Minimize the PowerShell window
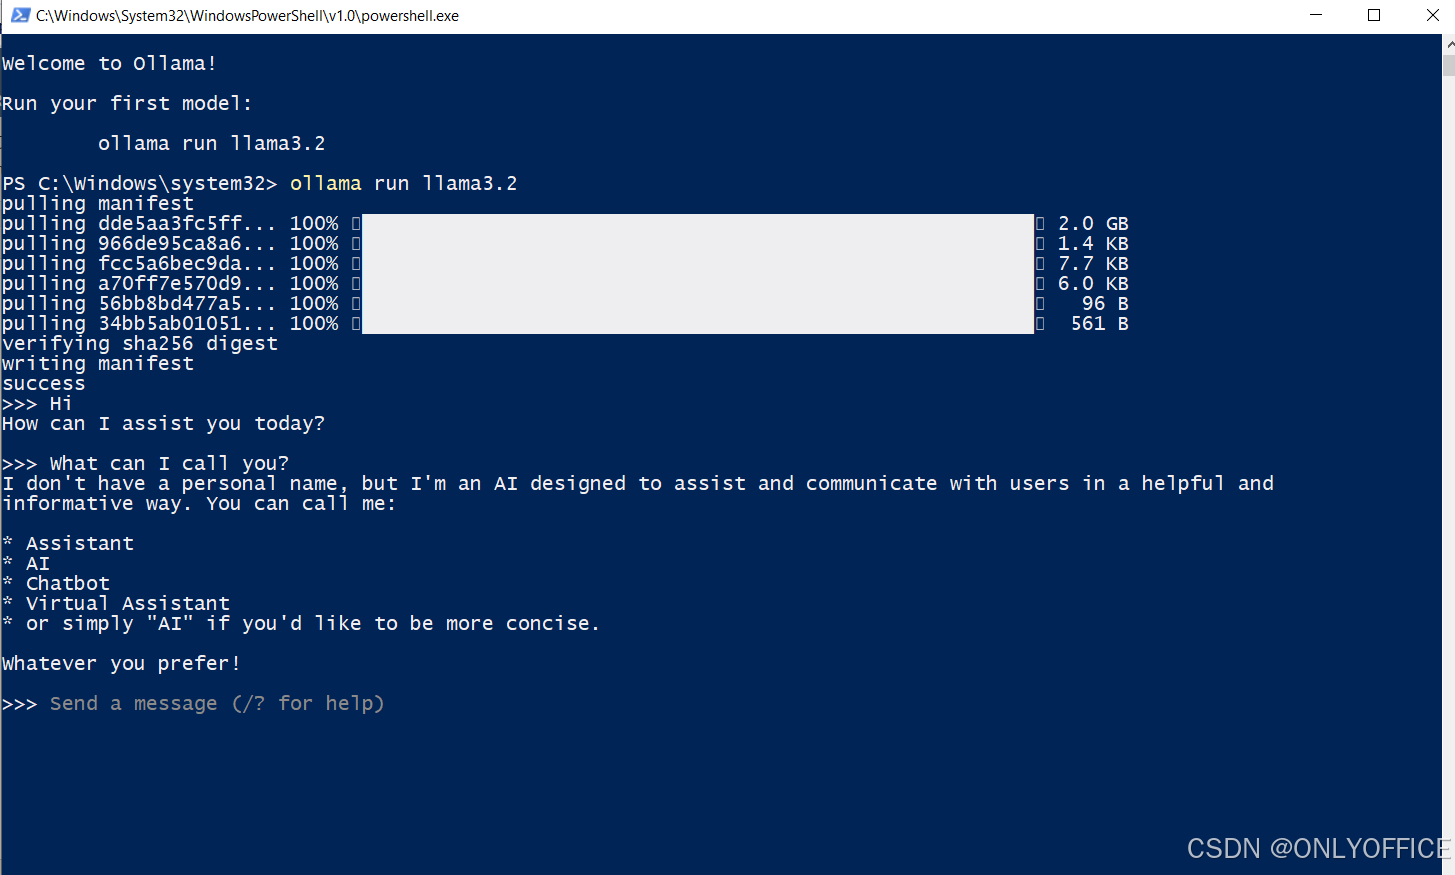This screenshot has width=1455, height=875. click(1316, 15)
